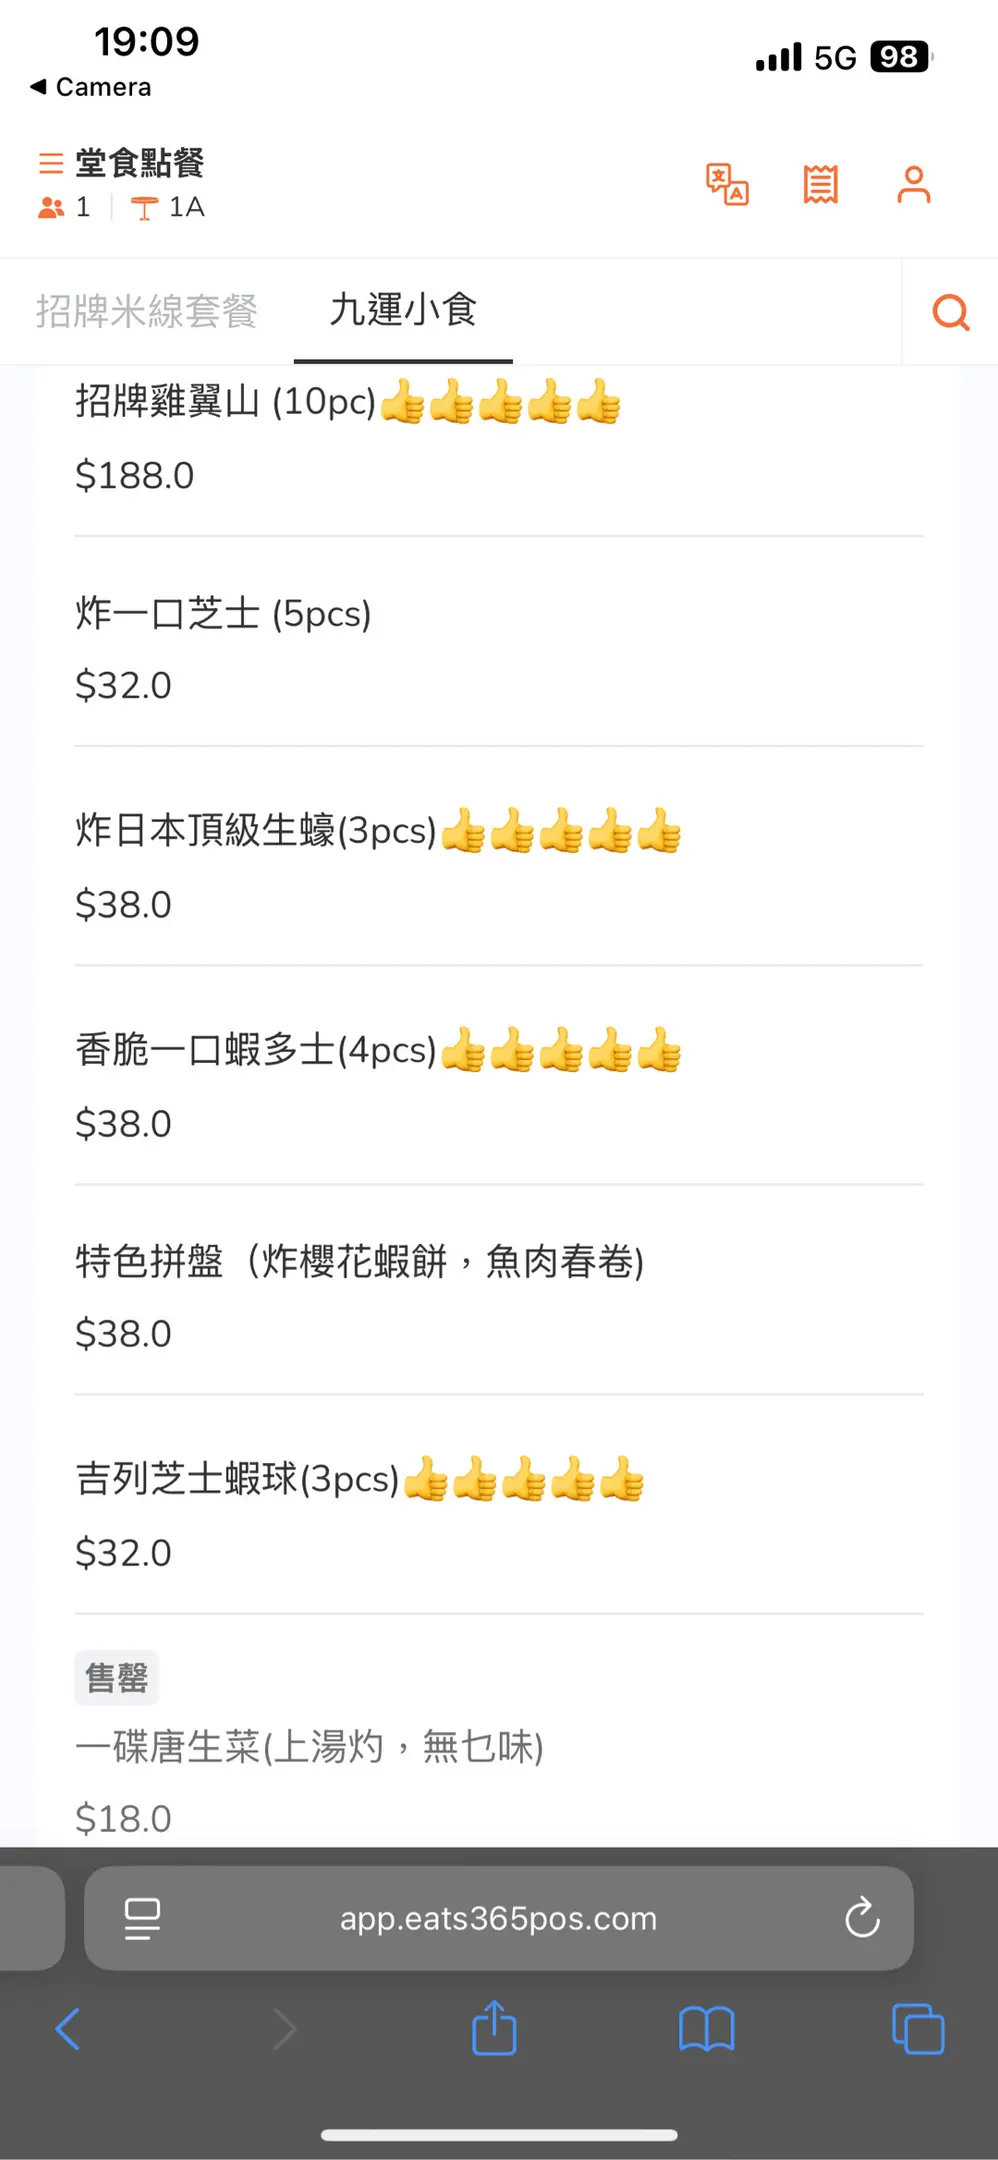Open the hamburger menu beside 堂食點餐
Viewport: 998px width, 2160px height.
pyautogui.click(x=51, y=163)
